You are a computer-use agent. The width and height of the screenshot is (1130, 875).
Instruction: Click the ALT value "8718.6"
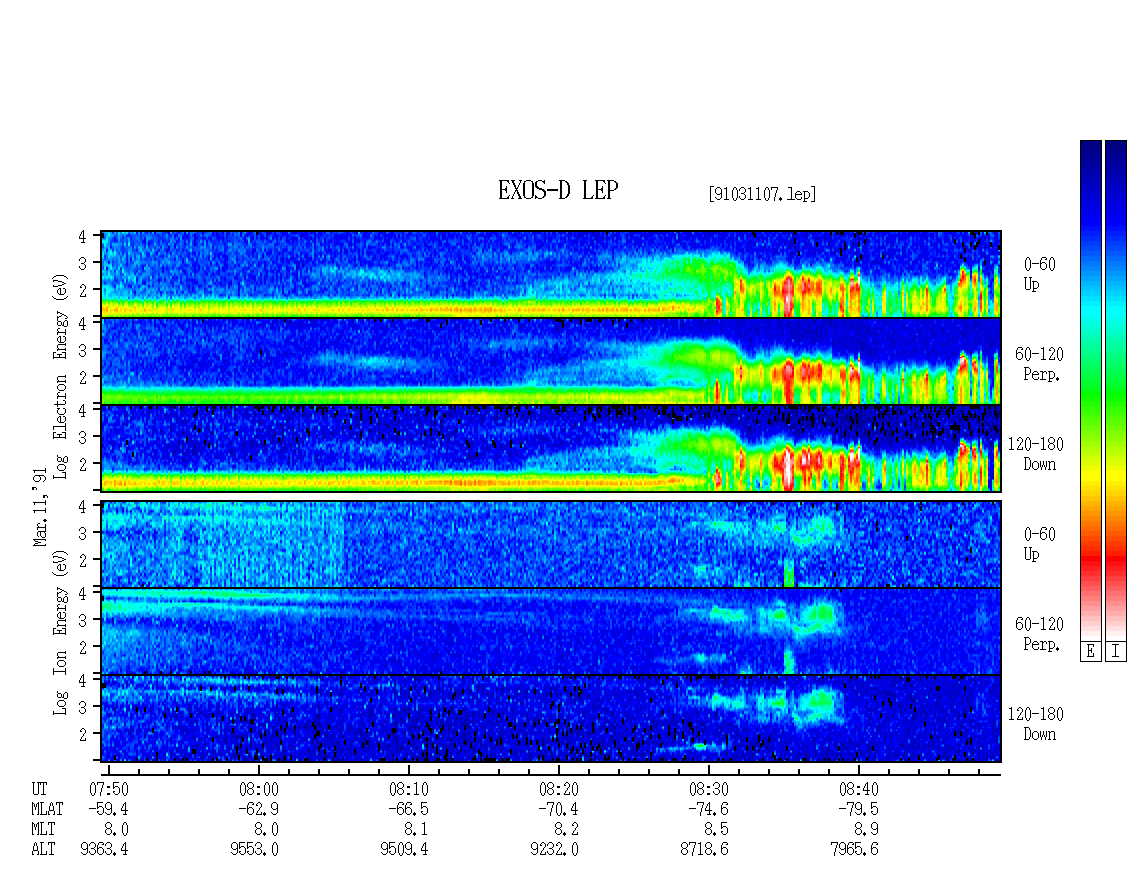click(x=704, y=850)
